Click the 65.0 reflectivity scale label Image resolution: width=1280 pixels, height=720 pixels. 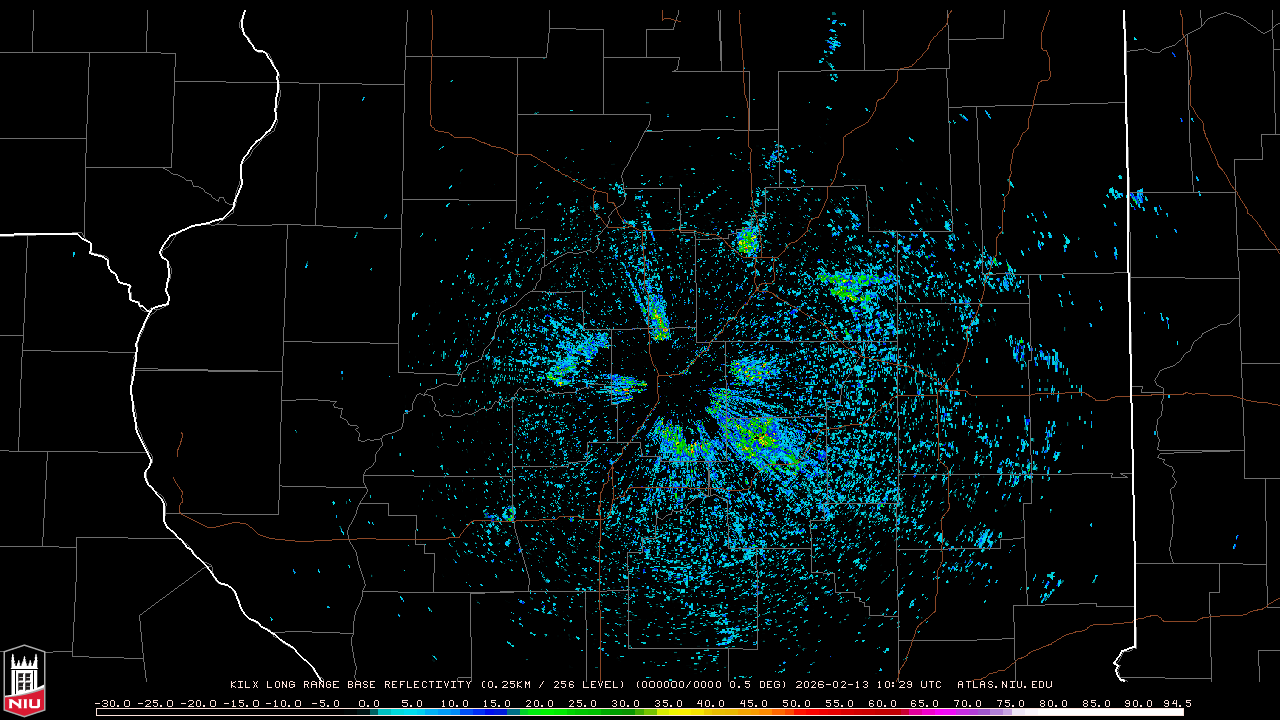tap(927, 704)
